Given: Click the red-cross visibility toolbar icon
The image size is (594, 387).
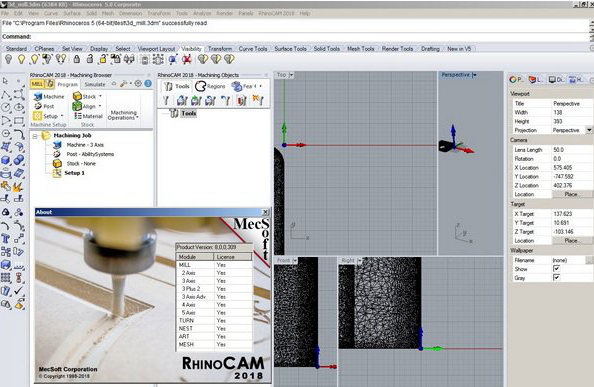Looking at the screenshot, I should [x=186, y=59].
